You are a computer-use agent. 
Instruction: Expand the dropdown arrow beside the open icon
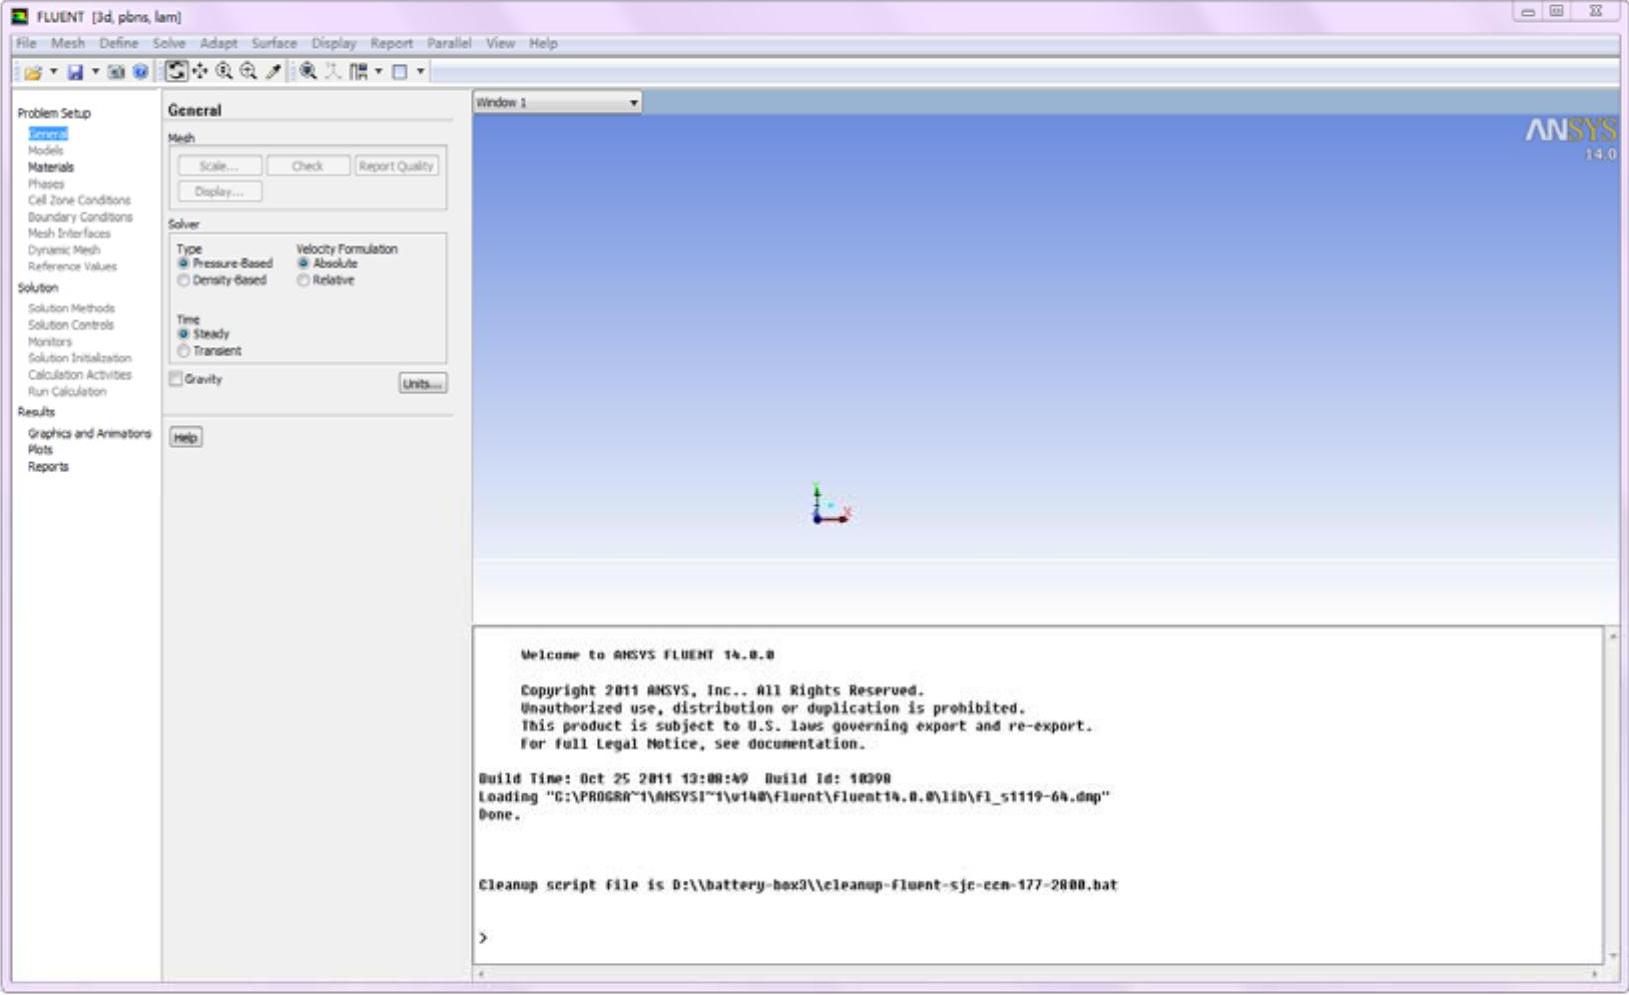point(53,72)
